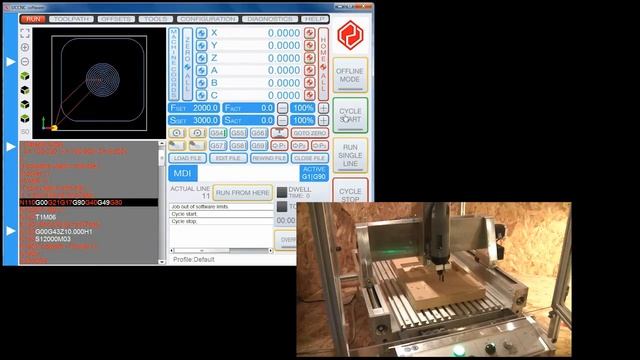This screenshot has height=360, width=640.
Task: Toggle spindle clockwise rotation button
Action: pyautogui.click(x=177, y=133)
